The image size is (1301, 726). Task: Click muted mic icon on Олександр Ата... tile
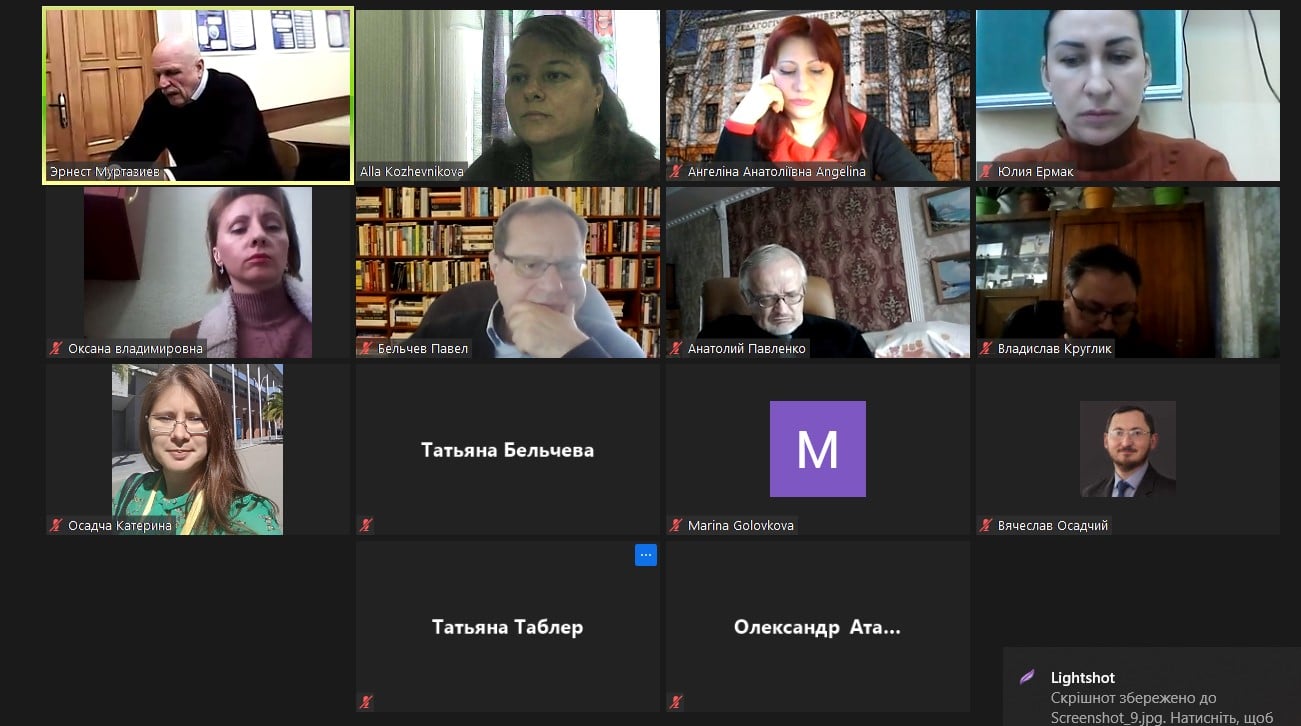click(677, 702)
